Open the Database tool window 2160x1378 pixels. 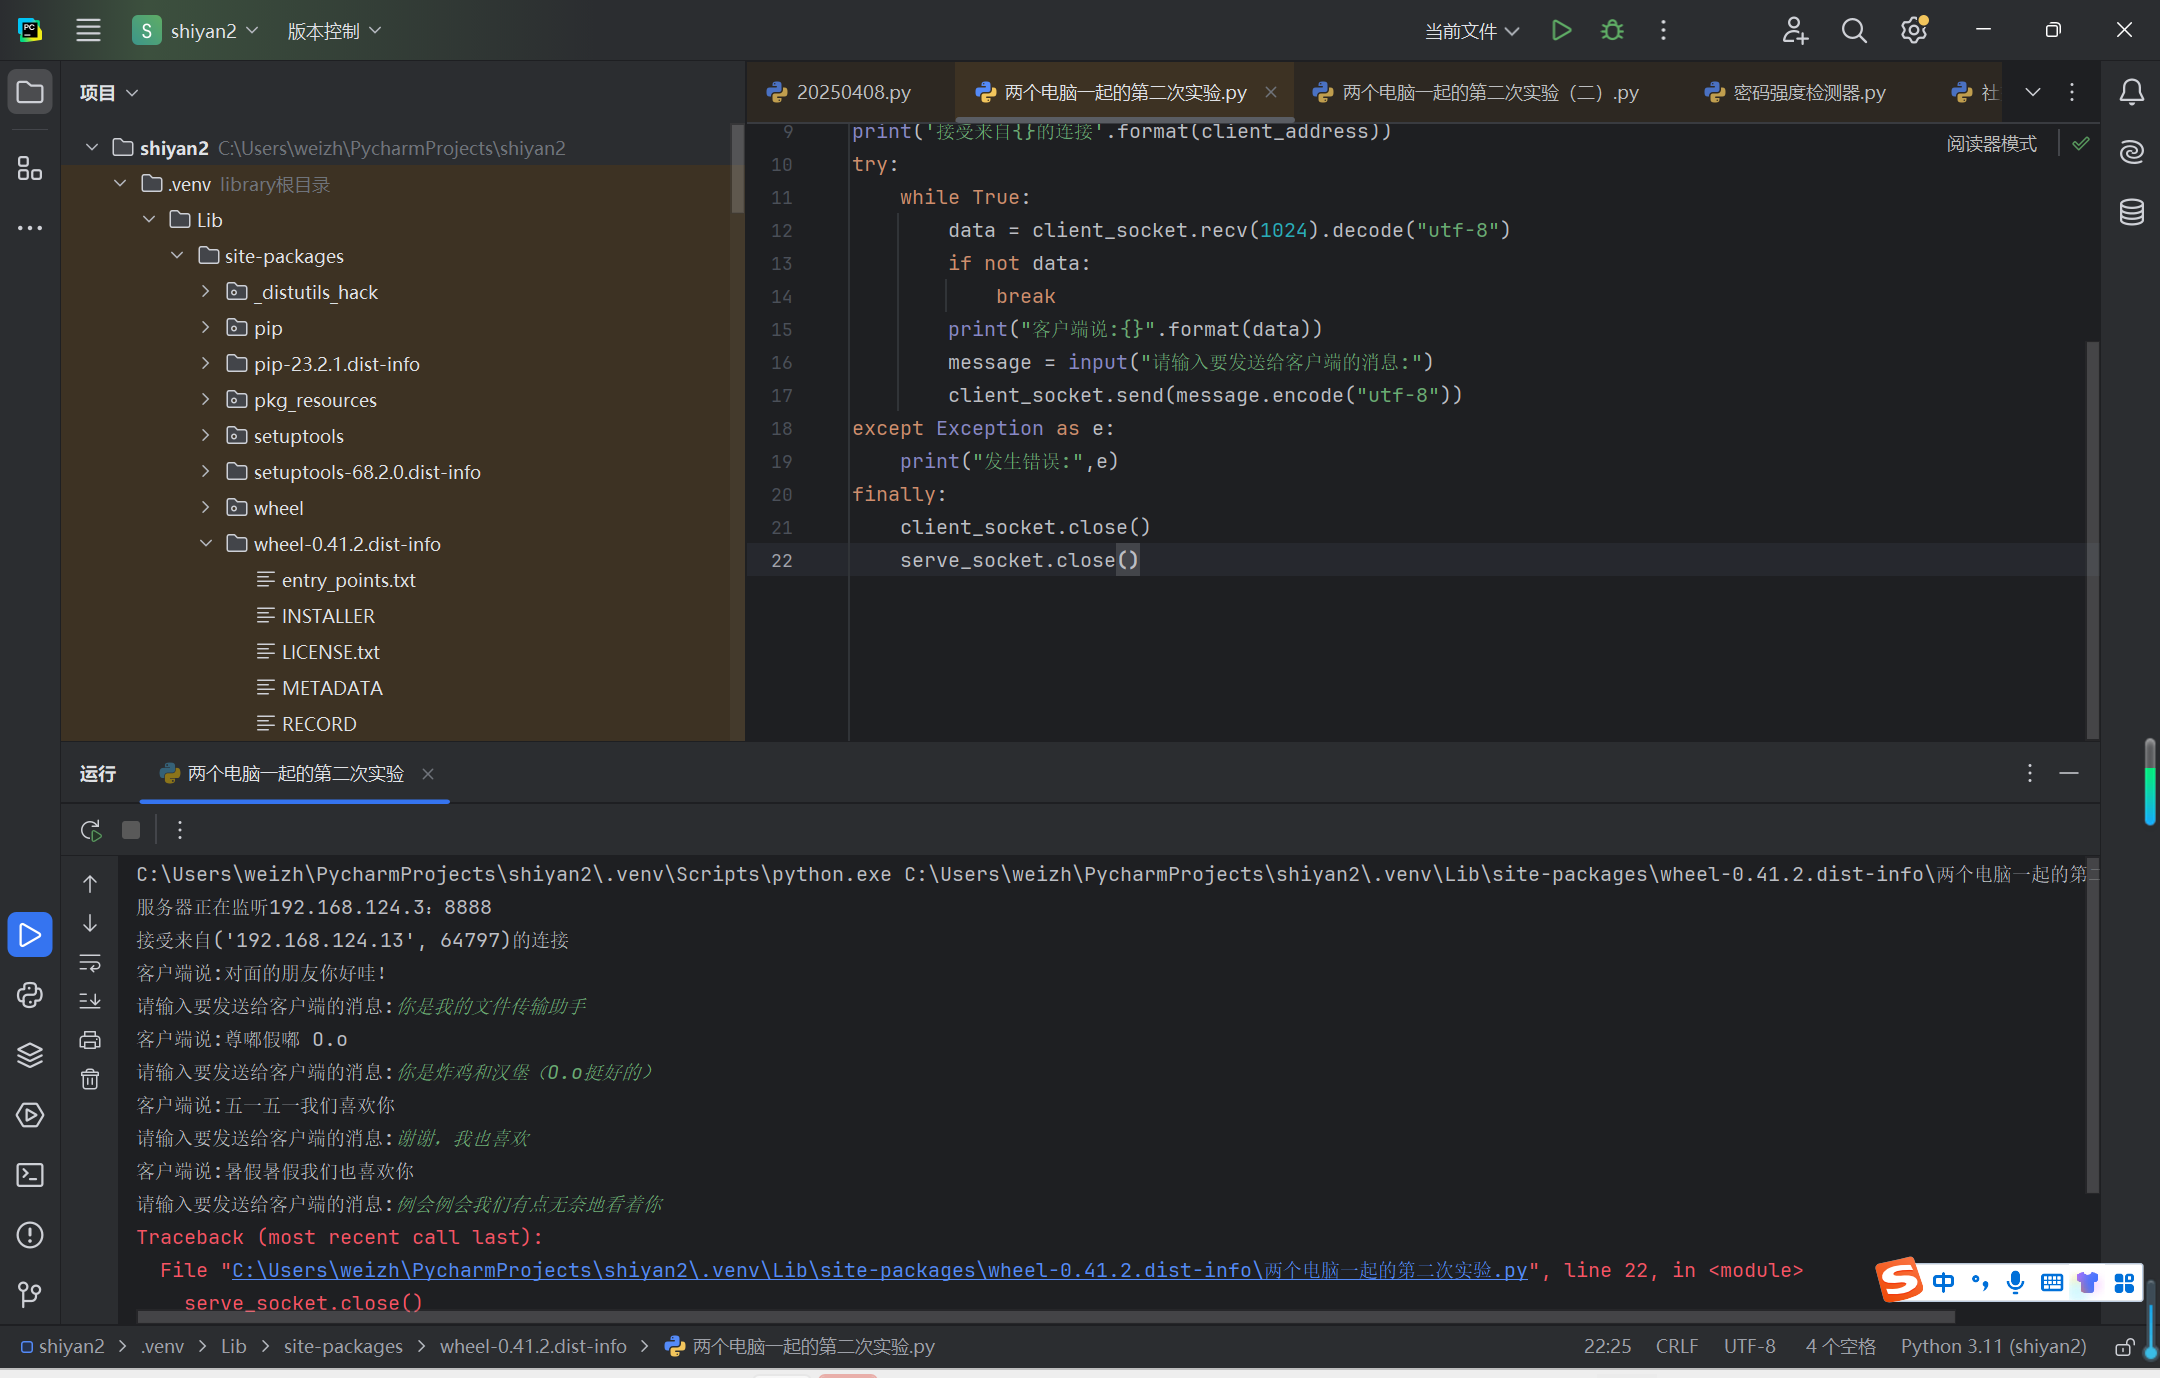coord(2131,212)
